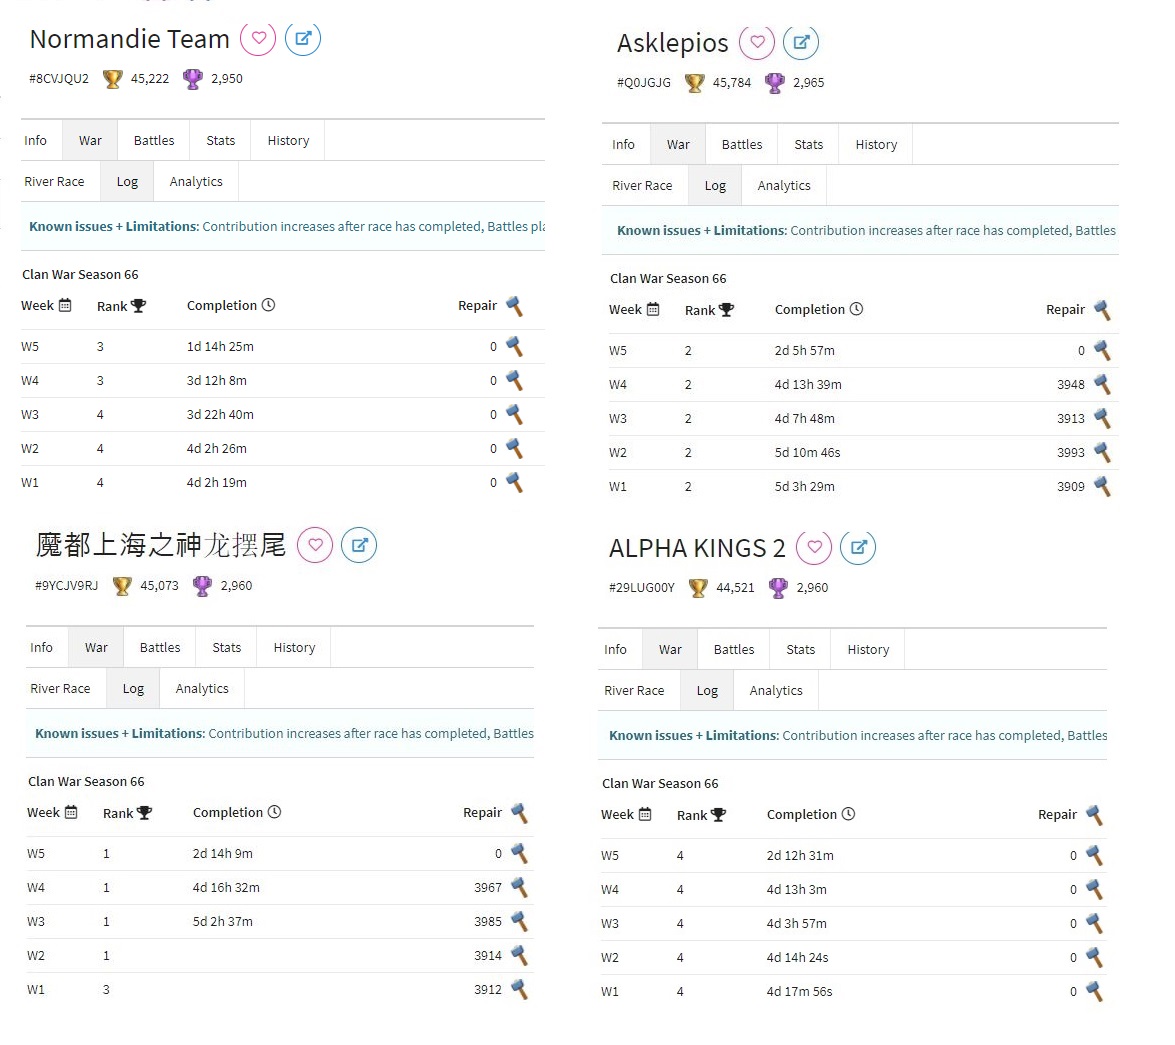Click Normandie Team gold trophy icon
The width and height of the screenshot is (1175, 1045).
click(112, 79)
